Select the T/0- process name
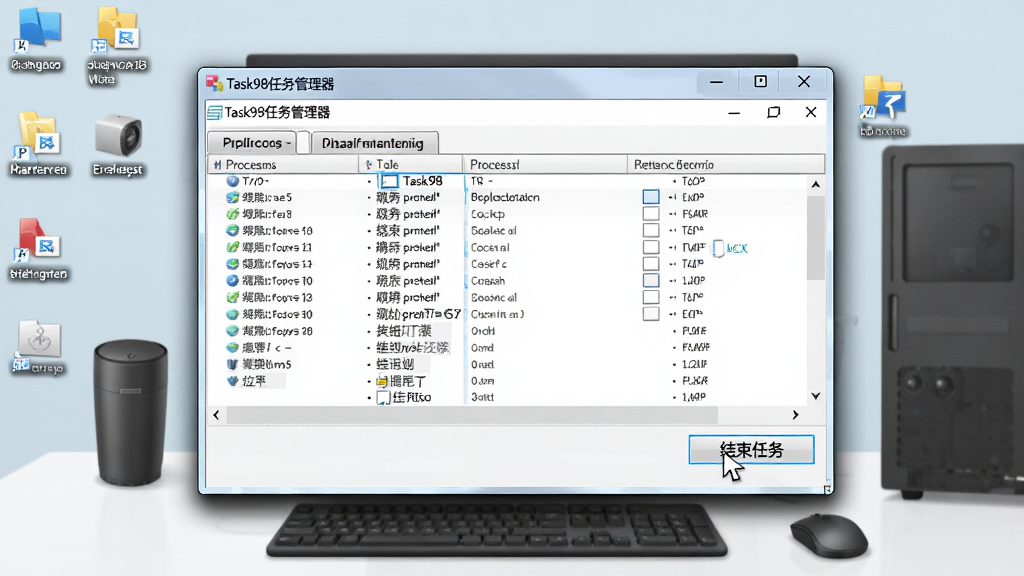 (255, 181)
